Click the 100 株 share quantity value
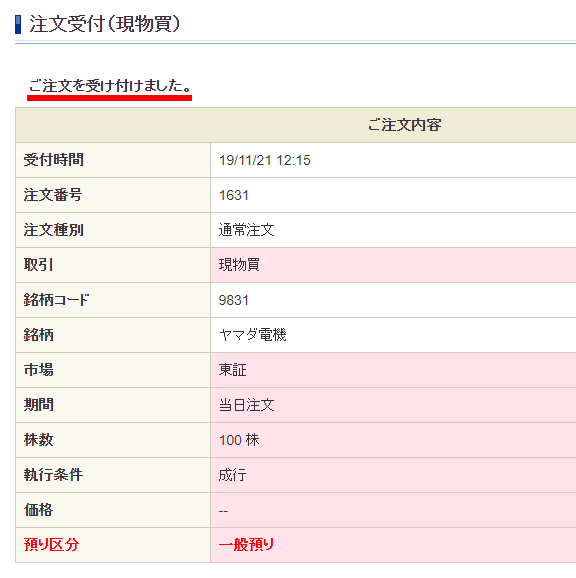This screenshot has width=576, height=578. click(239, 440)
